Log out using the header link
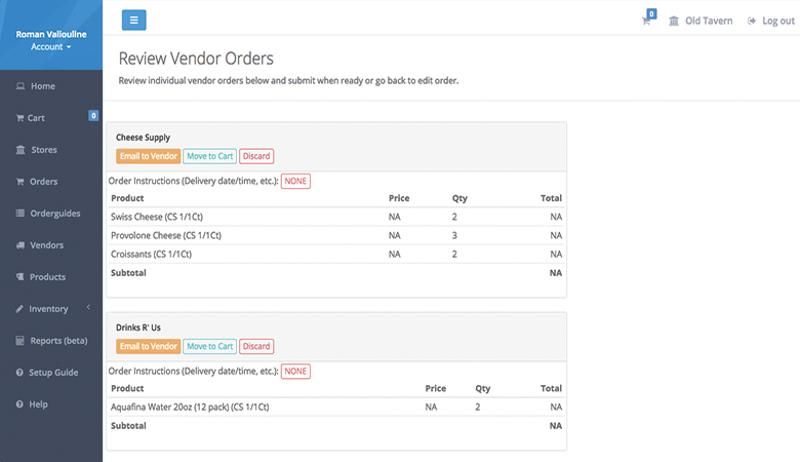This screenshot has width=800, height=462. click(x=771, y=21)
